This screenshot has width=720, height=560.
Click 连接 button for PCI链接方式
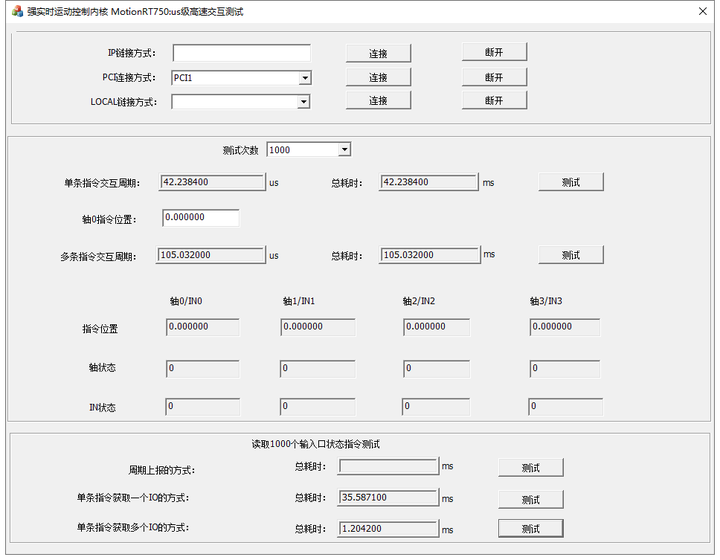tap(378, 77)
